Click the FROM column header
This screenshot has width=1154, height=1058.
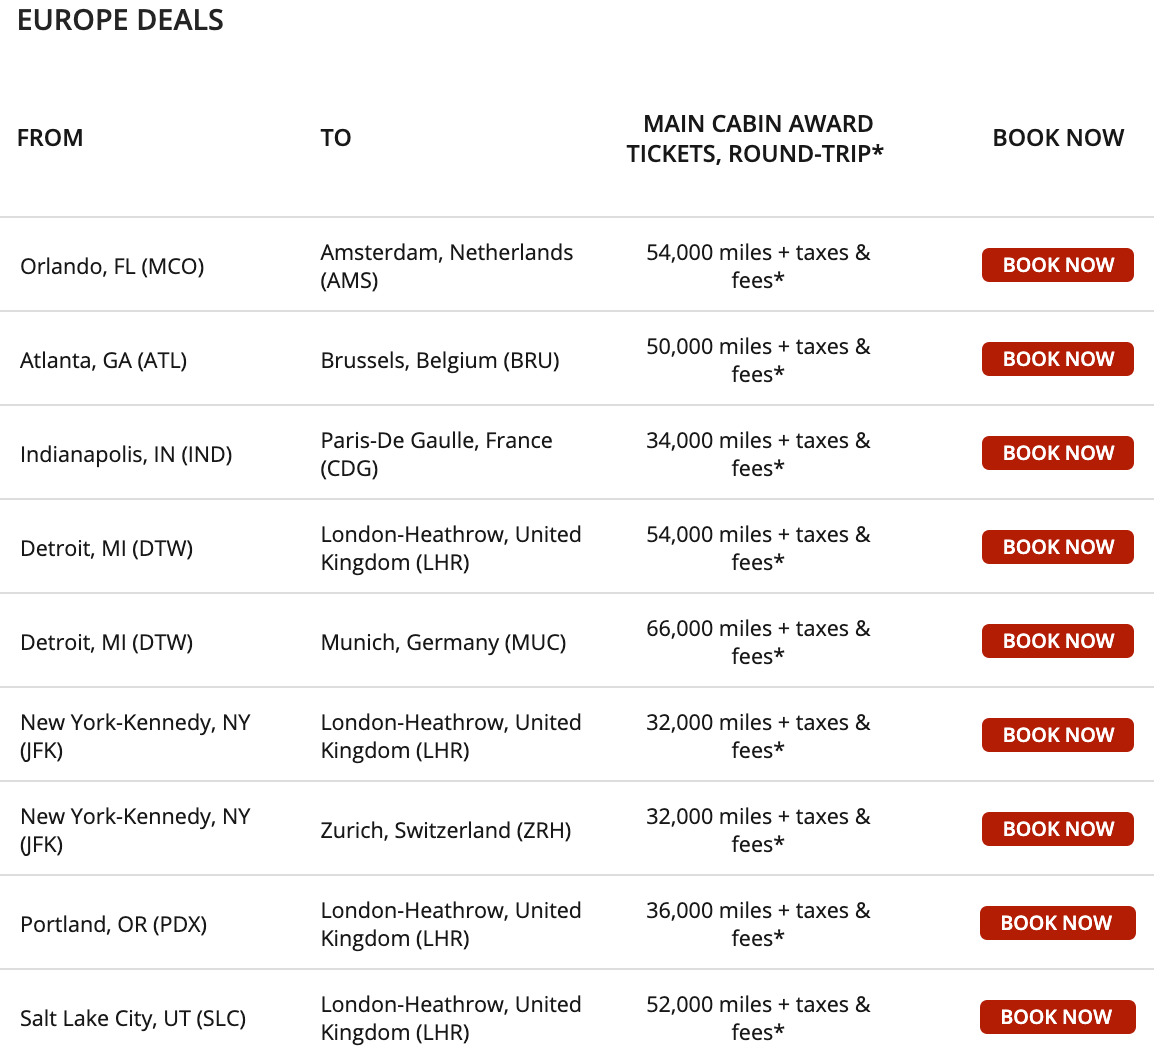click(50, 138)
